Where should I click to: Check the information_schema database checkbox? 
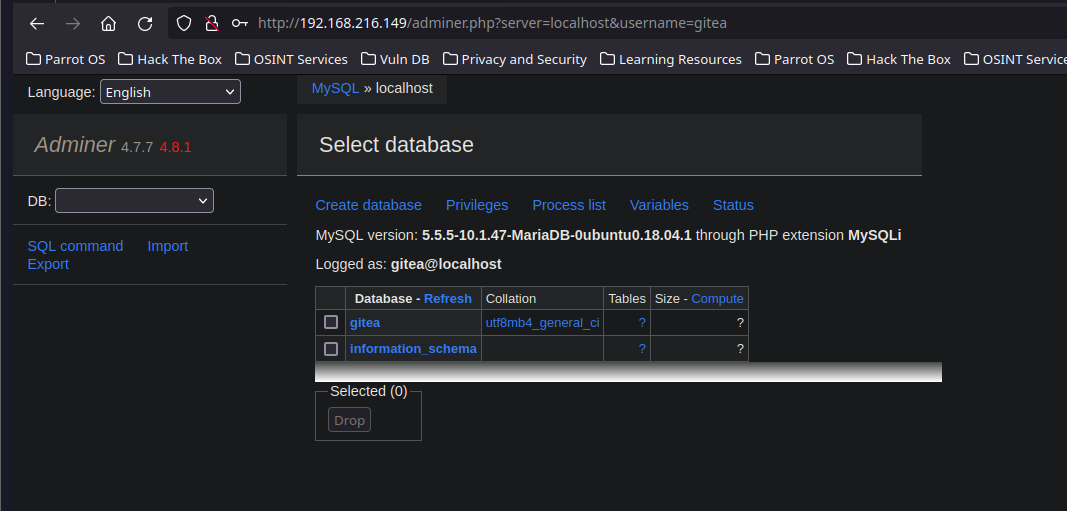(331, 349)
